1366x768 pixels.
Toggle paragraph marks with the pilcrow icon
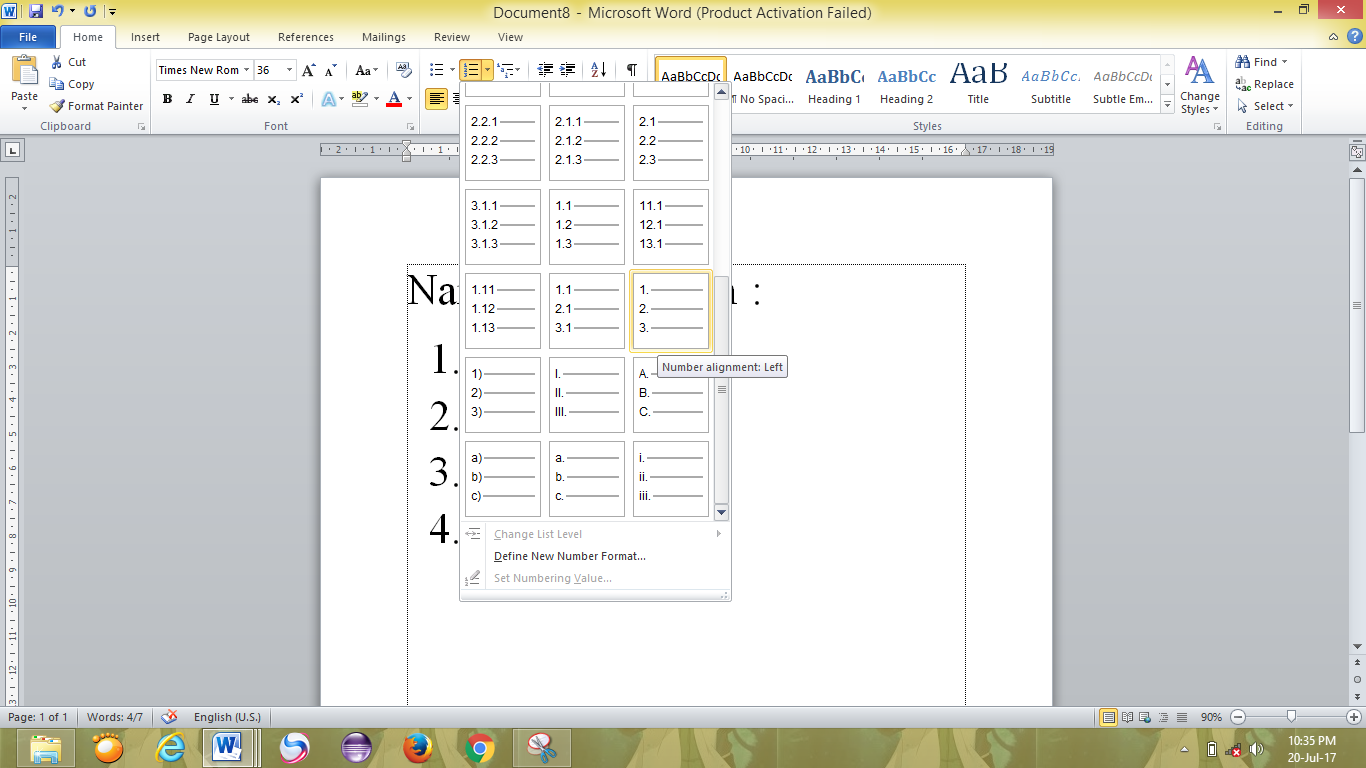[x=631, y=71]
